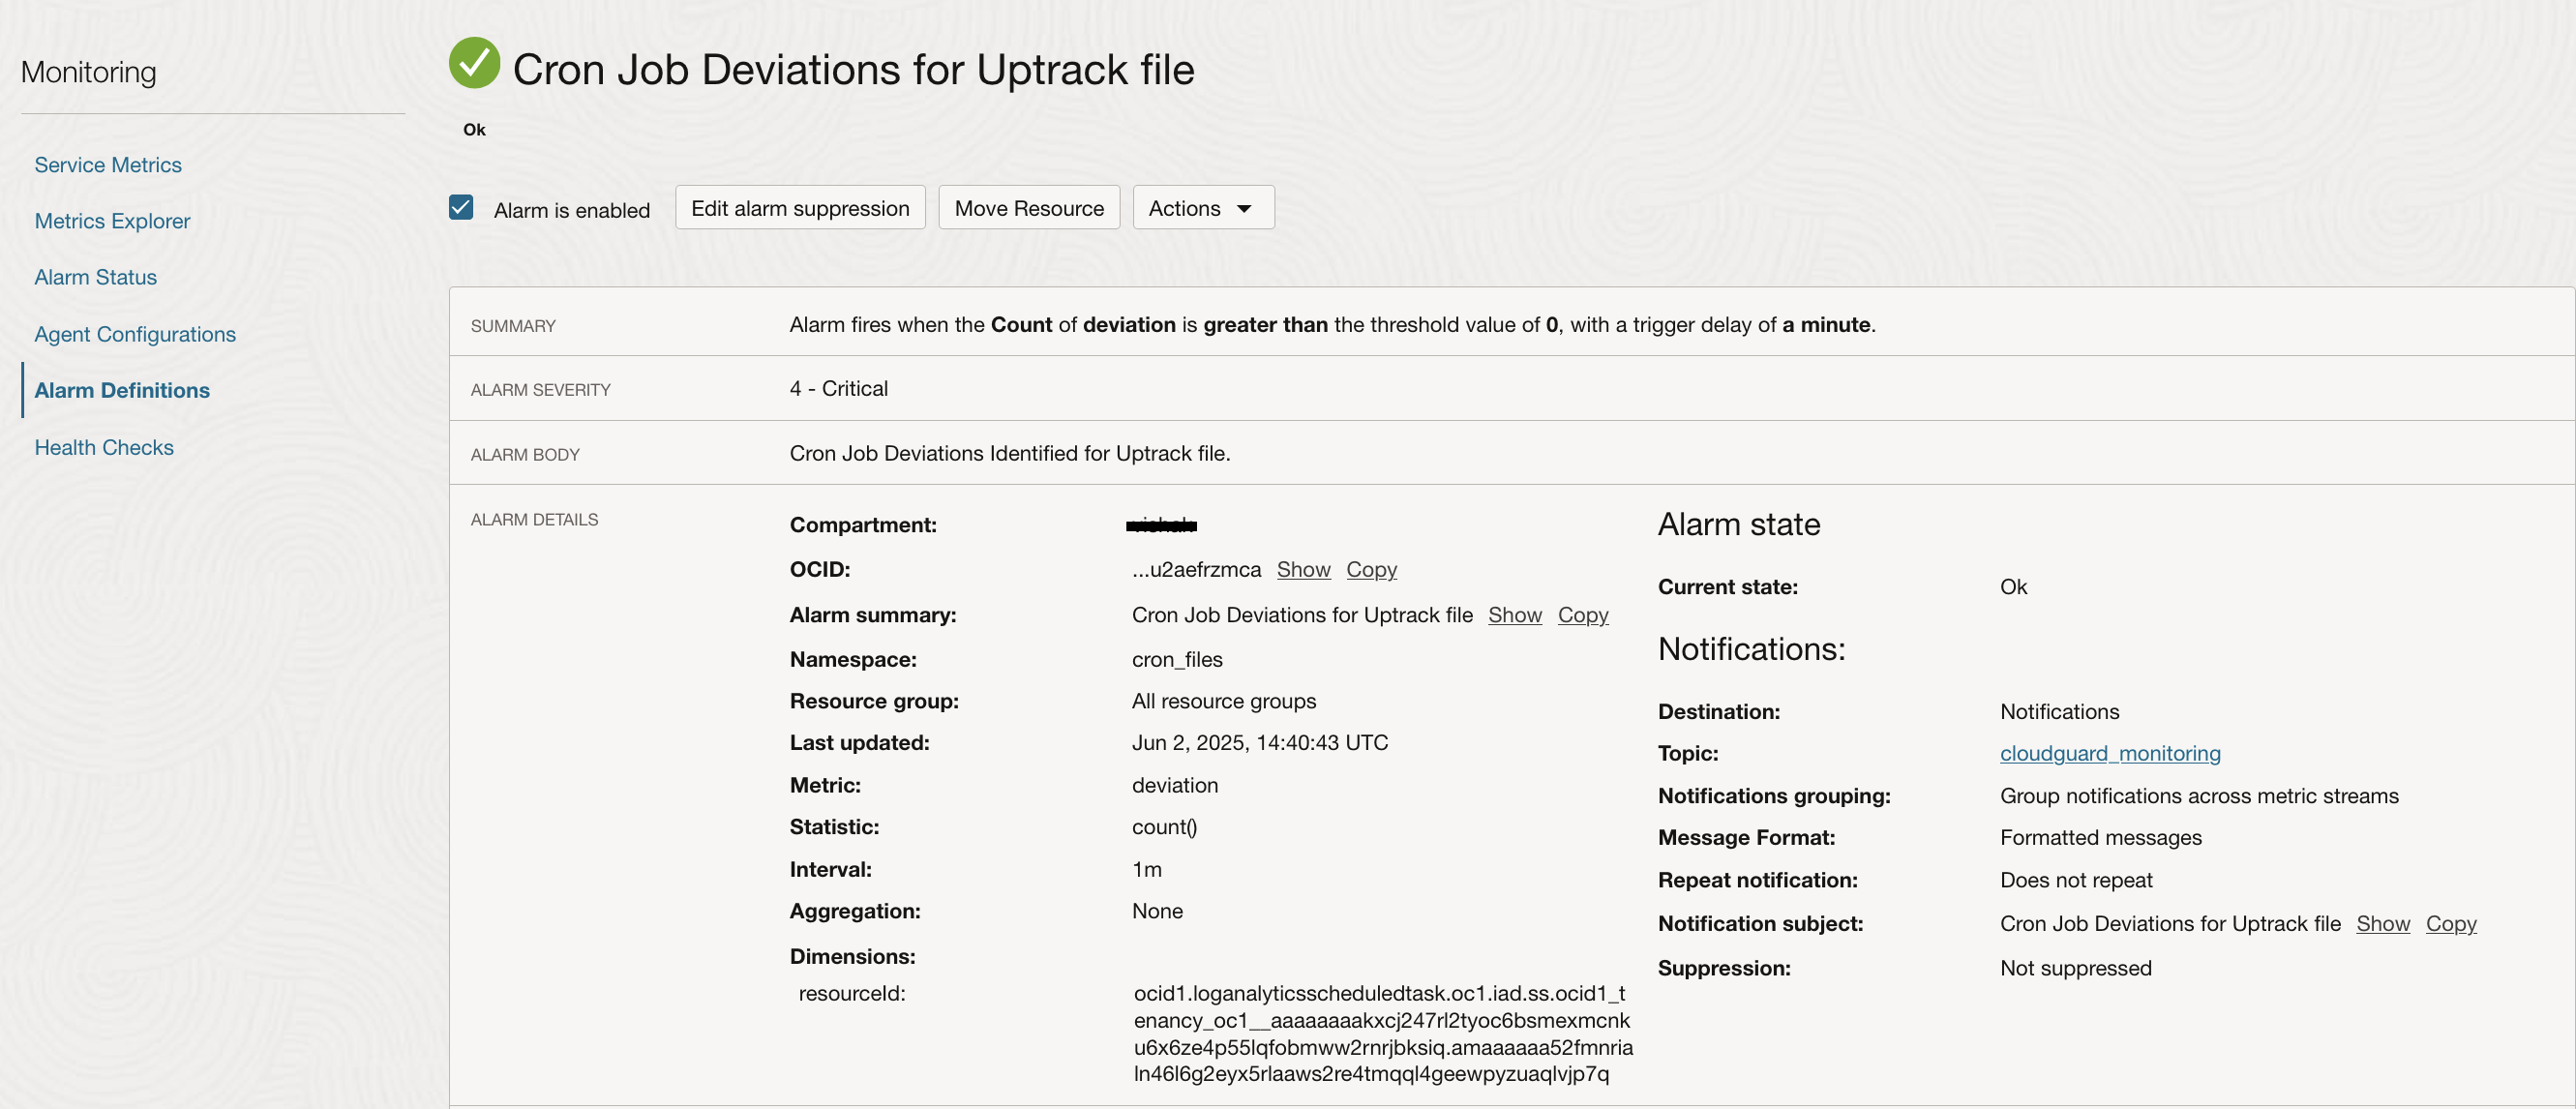Copy the Alarm summary text
This screenshot has width=2576, height=1109.
coord(1582,615)
